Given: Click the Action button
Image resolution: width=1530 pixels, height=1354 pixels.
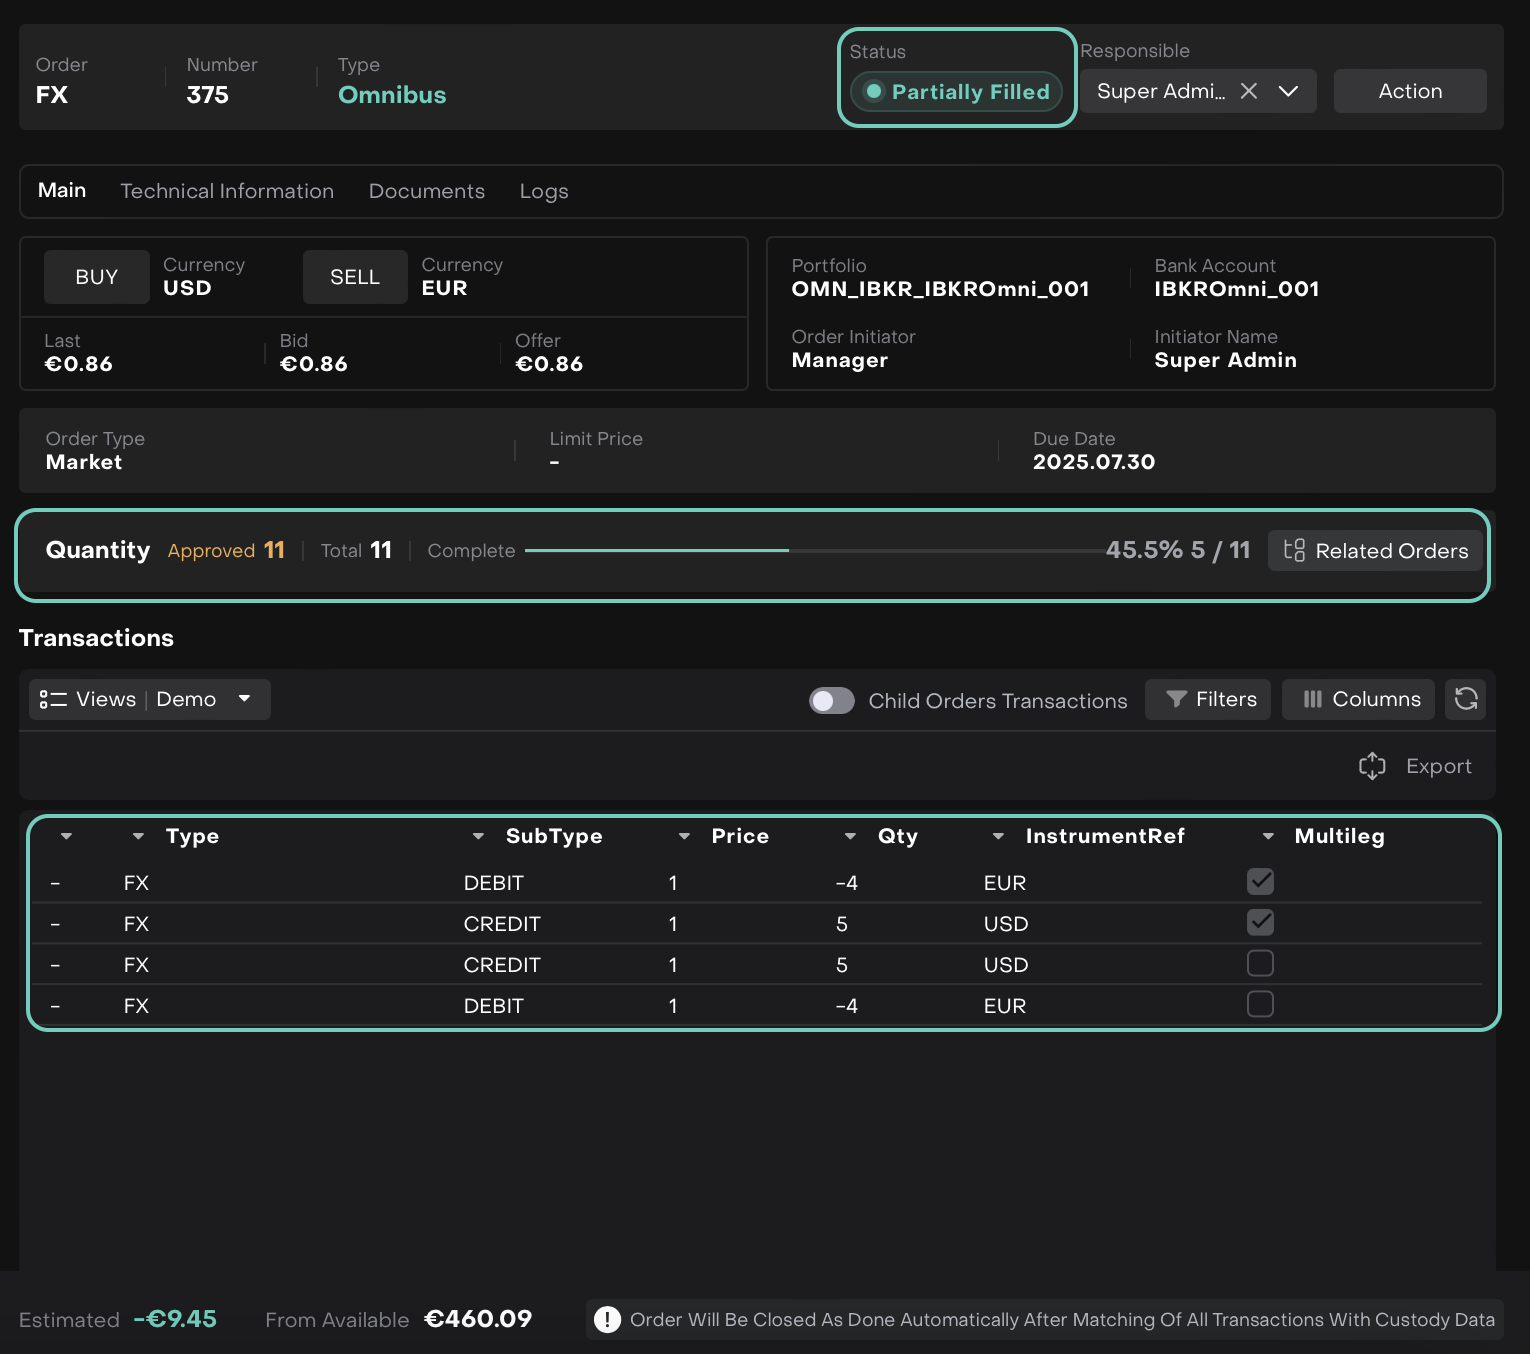Looking at the screenshot, I should [1409, 91].
